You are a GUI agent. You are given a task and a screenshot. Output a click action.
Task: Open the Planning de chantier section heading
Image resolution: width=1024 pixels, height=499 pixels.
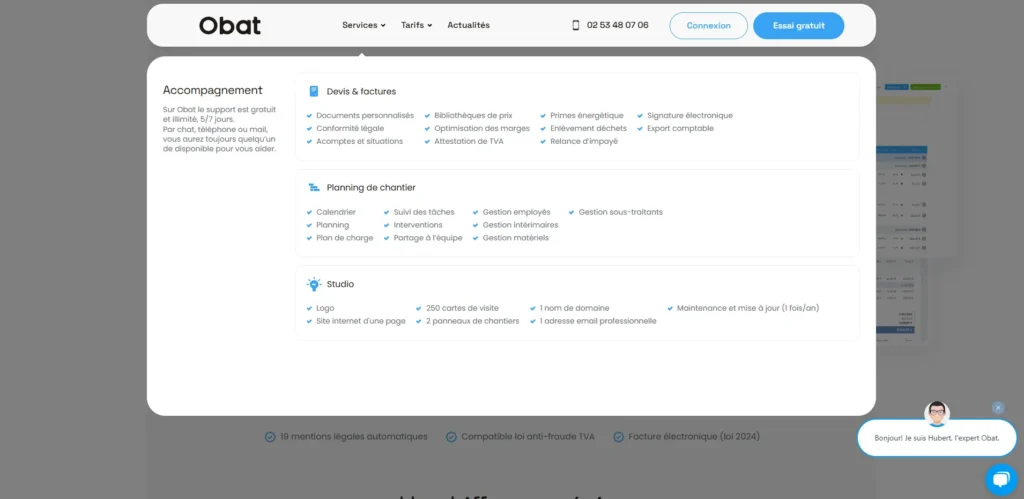coord(371,187)
